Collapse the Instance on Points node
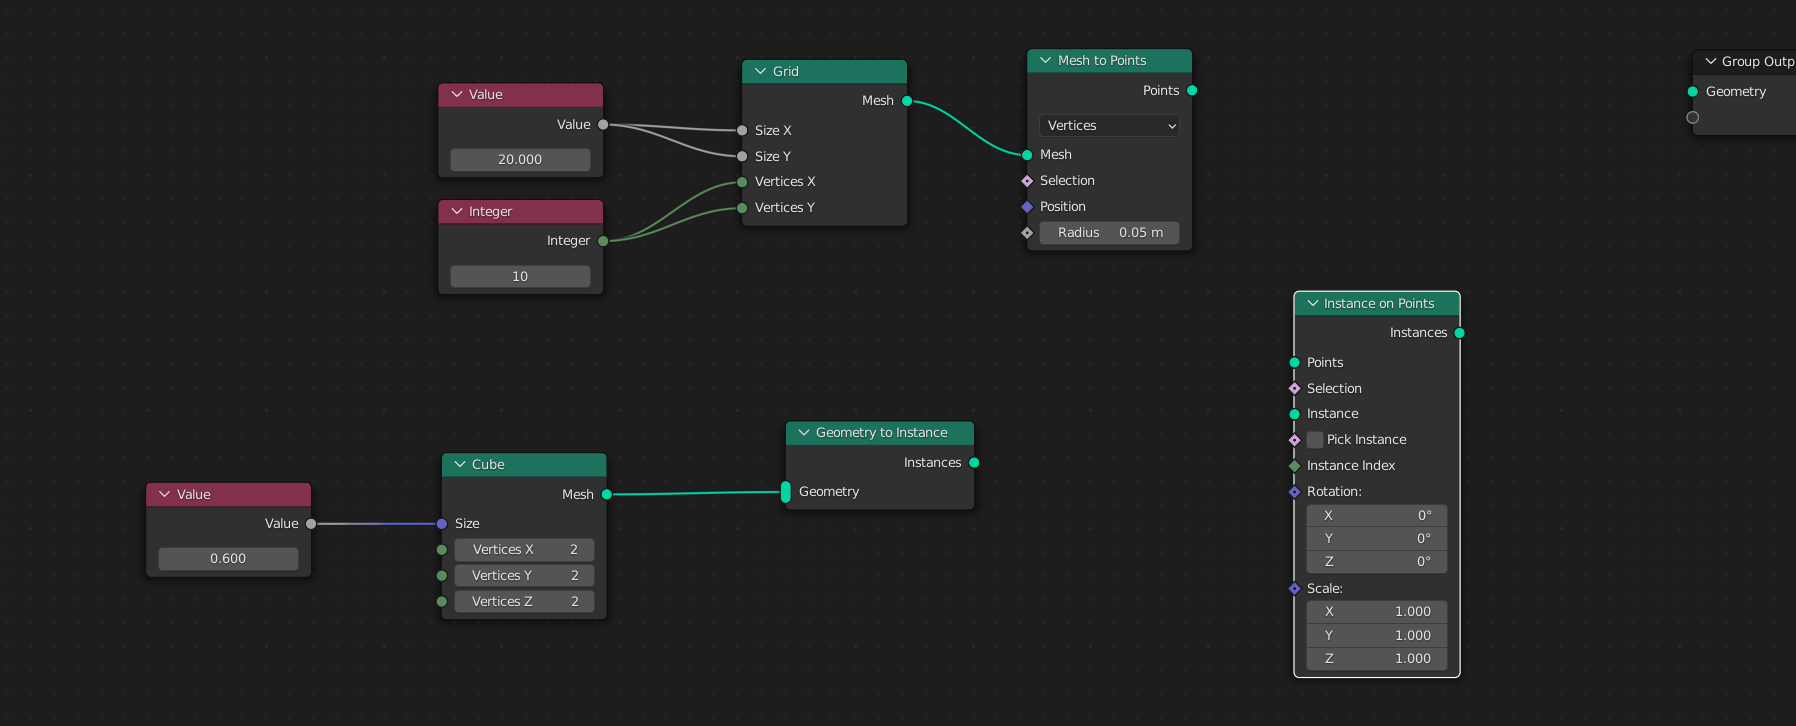 (x=1312, y=304)
